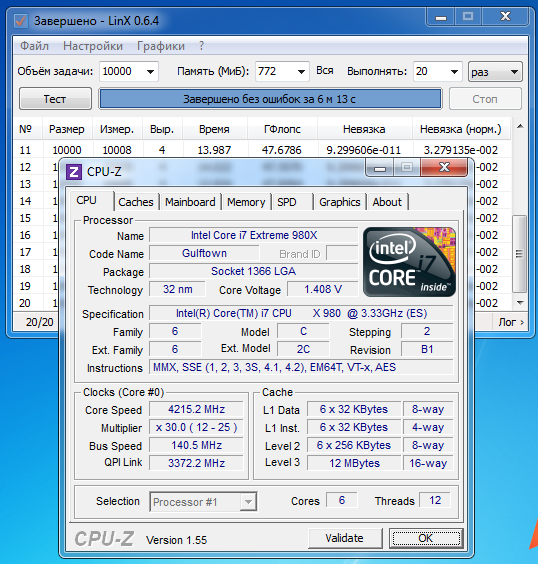
Task: Click the Вся memory button
Action: 325,70
